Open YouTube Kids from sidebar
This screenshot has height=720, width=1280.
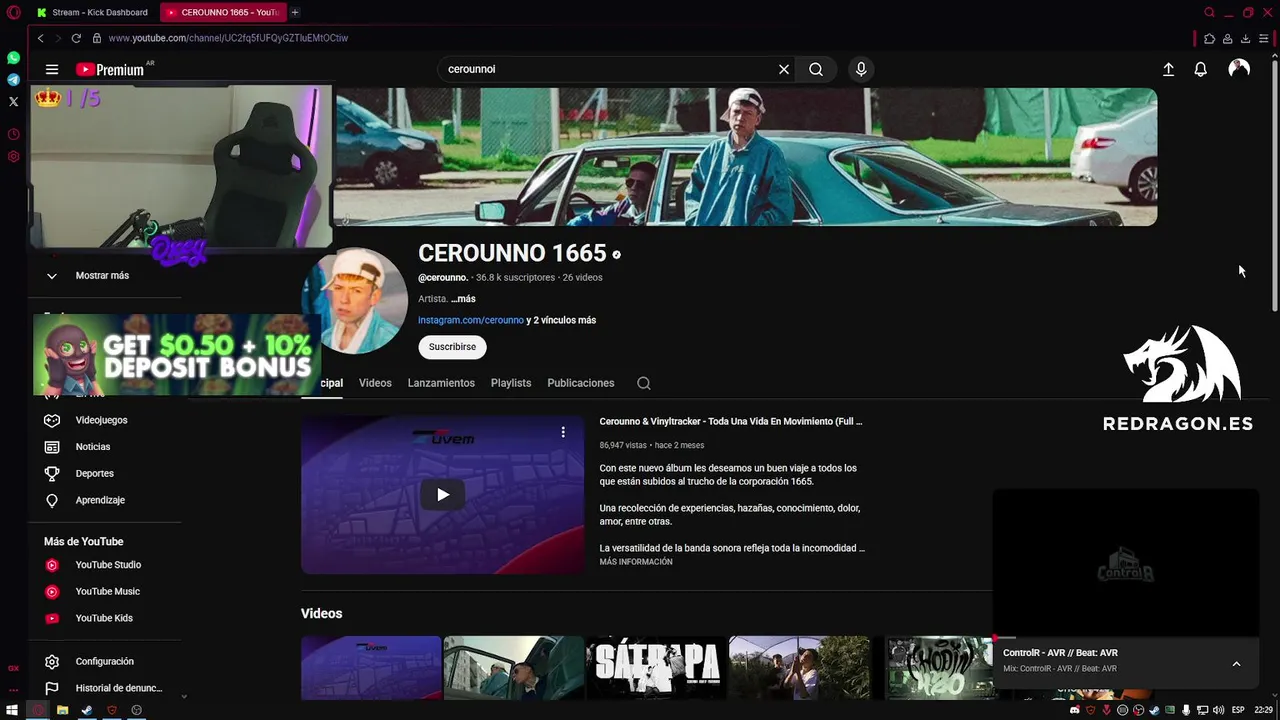(104, 618)
